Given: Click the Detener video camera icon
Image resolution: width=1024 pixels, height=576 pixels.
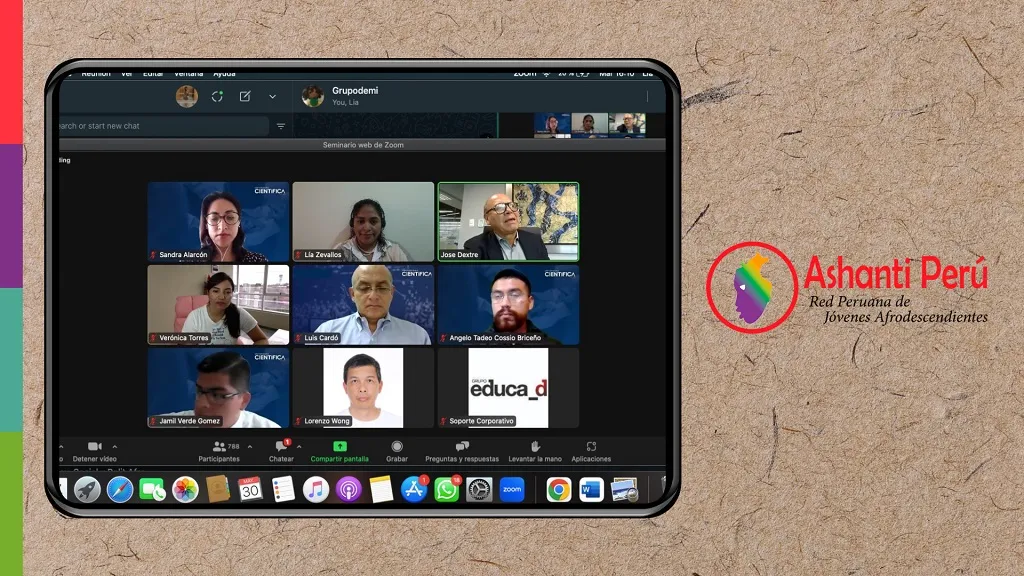Looking at the screenshot, I should click(94, 447).
